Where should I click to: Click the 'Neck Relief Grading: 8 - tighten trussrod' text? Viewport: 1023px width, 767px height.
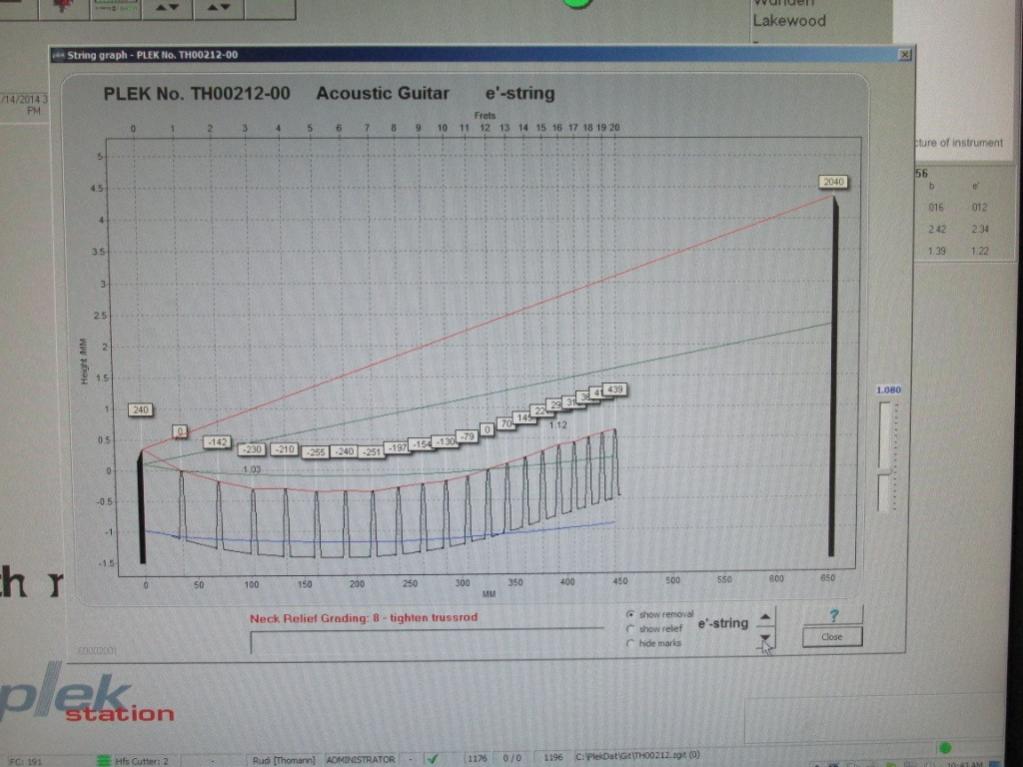tap(363, 618)
